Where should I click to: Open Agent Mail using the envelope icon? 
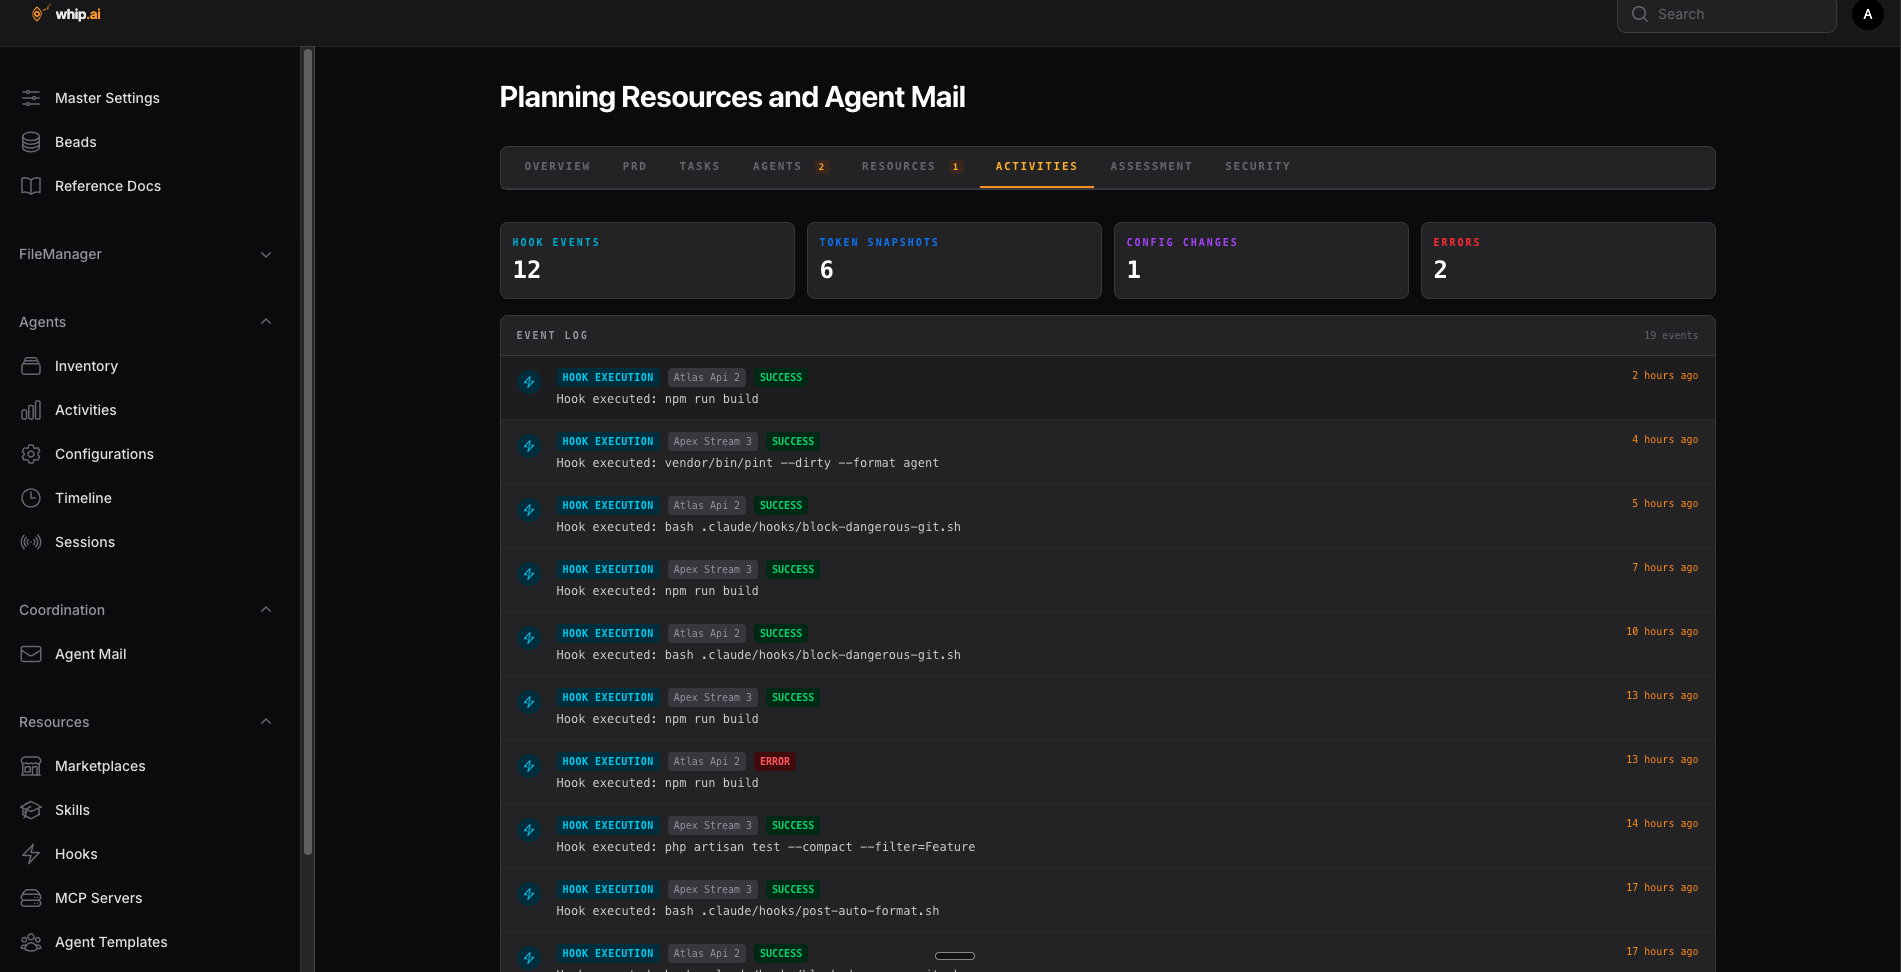click(x=30, y=653)
